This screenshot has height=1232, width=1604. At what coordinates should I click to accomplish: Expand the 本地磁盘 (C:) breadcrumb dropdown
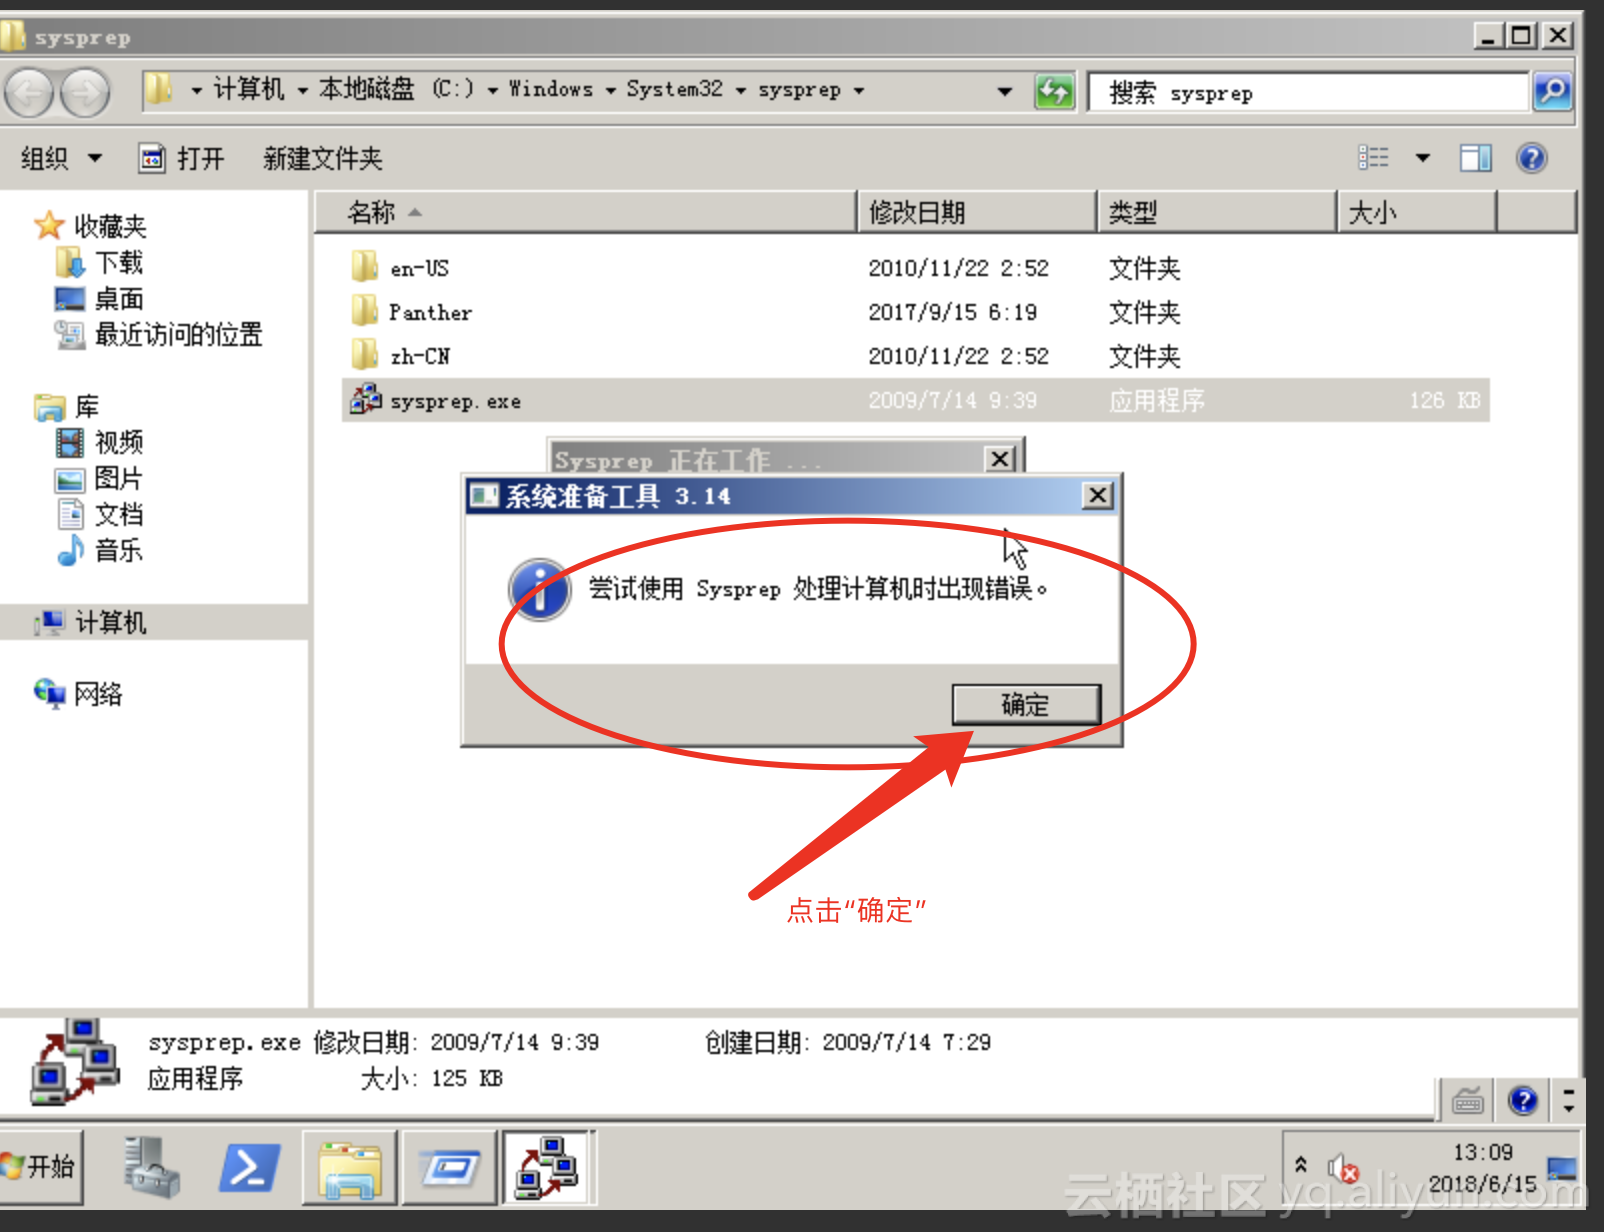coord(493,91)
